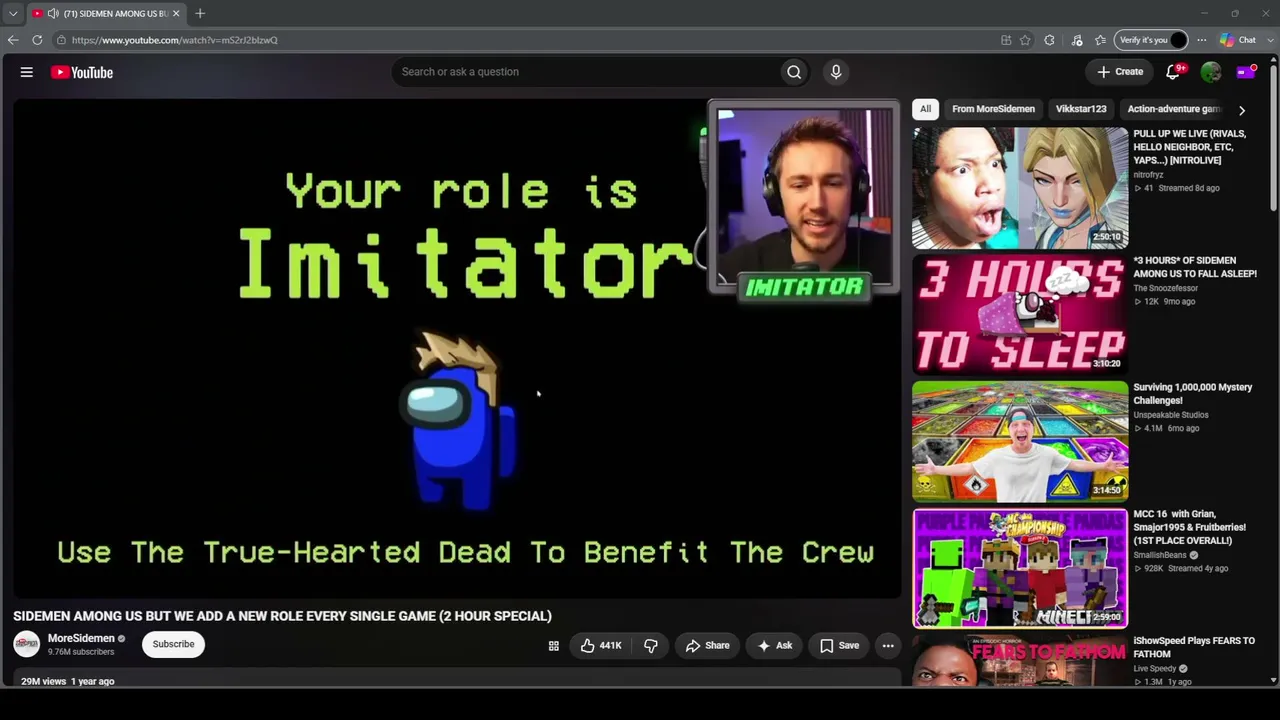Click the nitrofryz channel name
This screenshot has width=1280, height=720.
[1149, 175]
